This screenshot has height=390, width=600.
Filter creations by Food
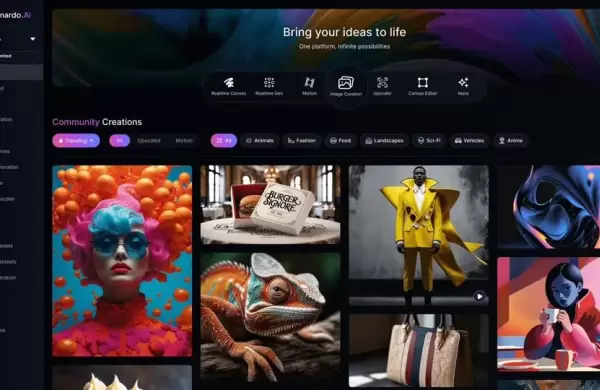coord(341,140)
